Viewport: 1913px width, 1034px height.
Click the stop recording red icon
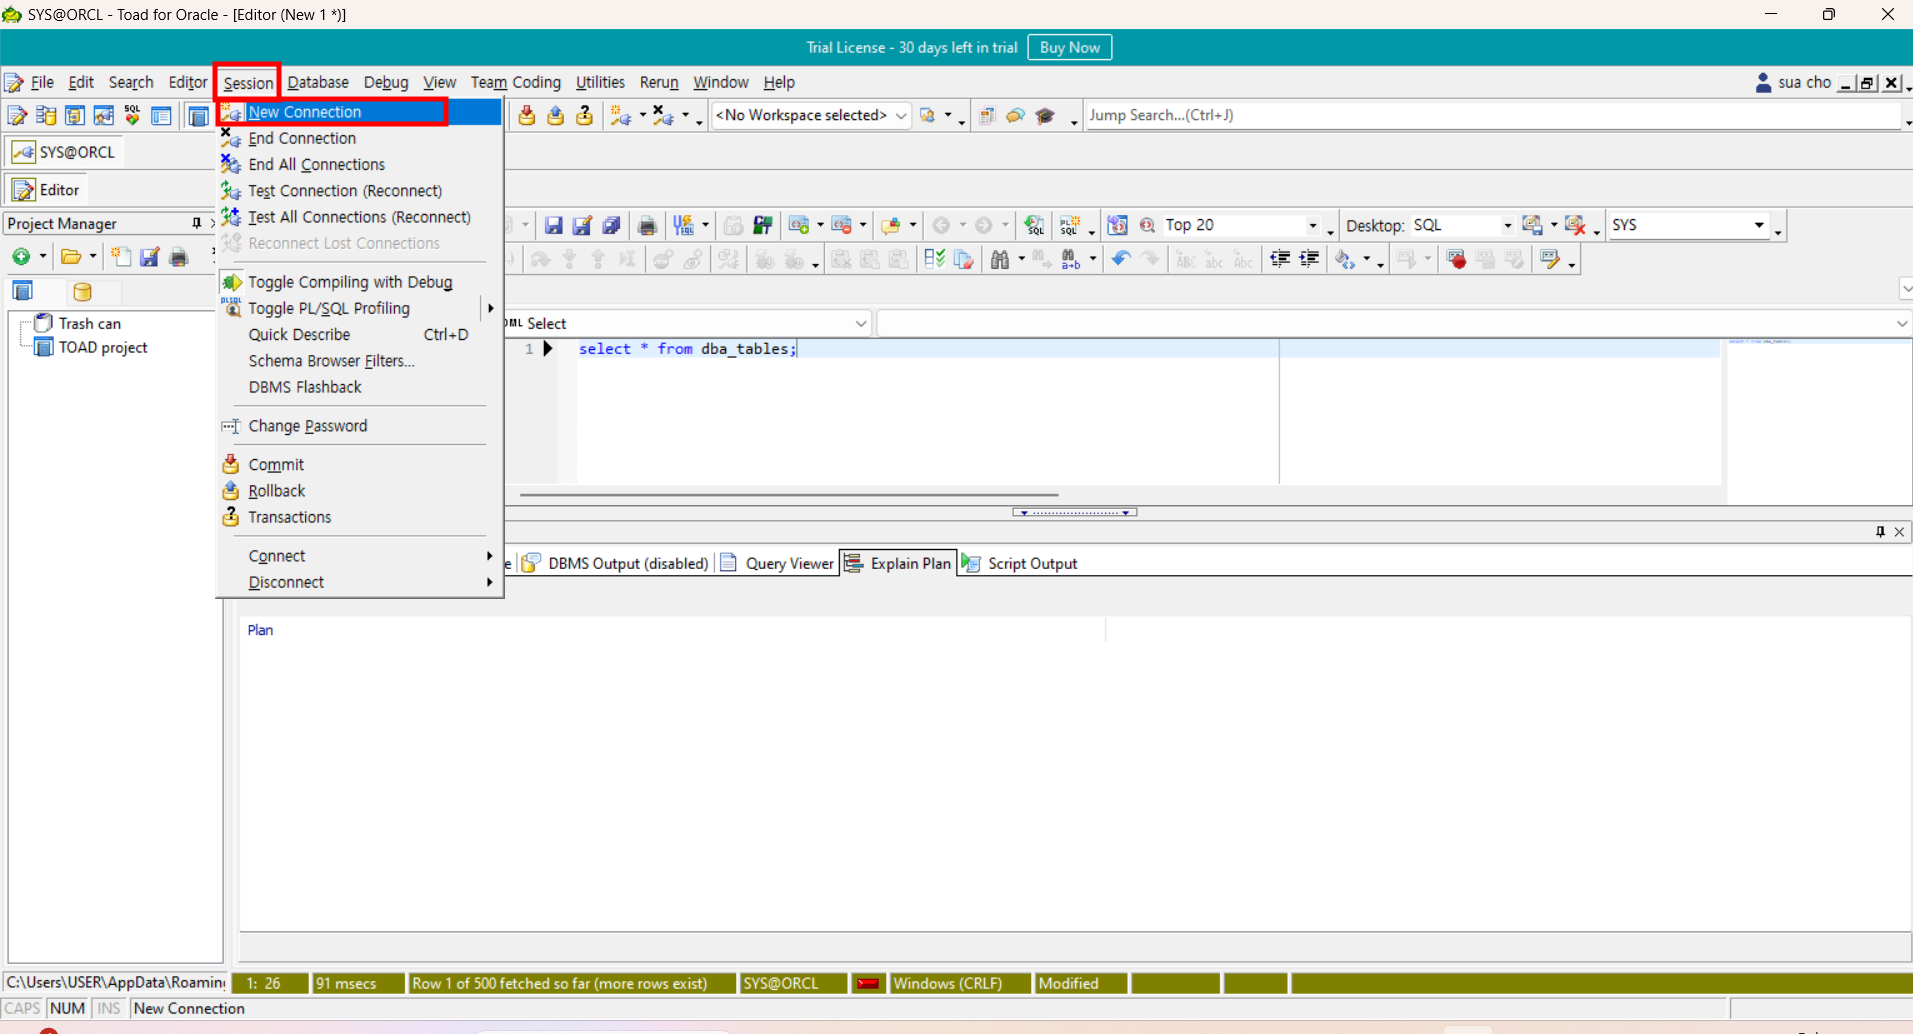pyautogui.click(x=1457, y=260)
